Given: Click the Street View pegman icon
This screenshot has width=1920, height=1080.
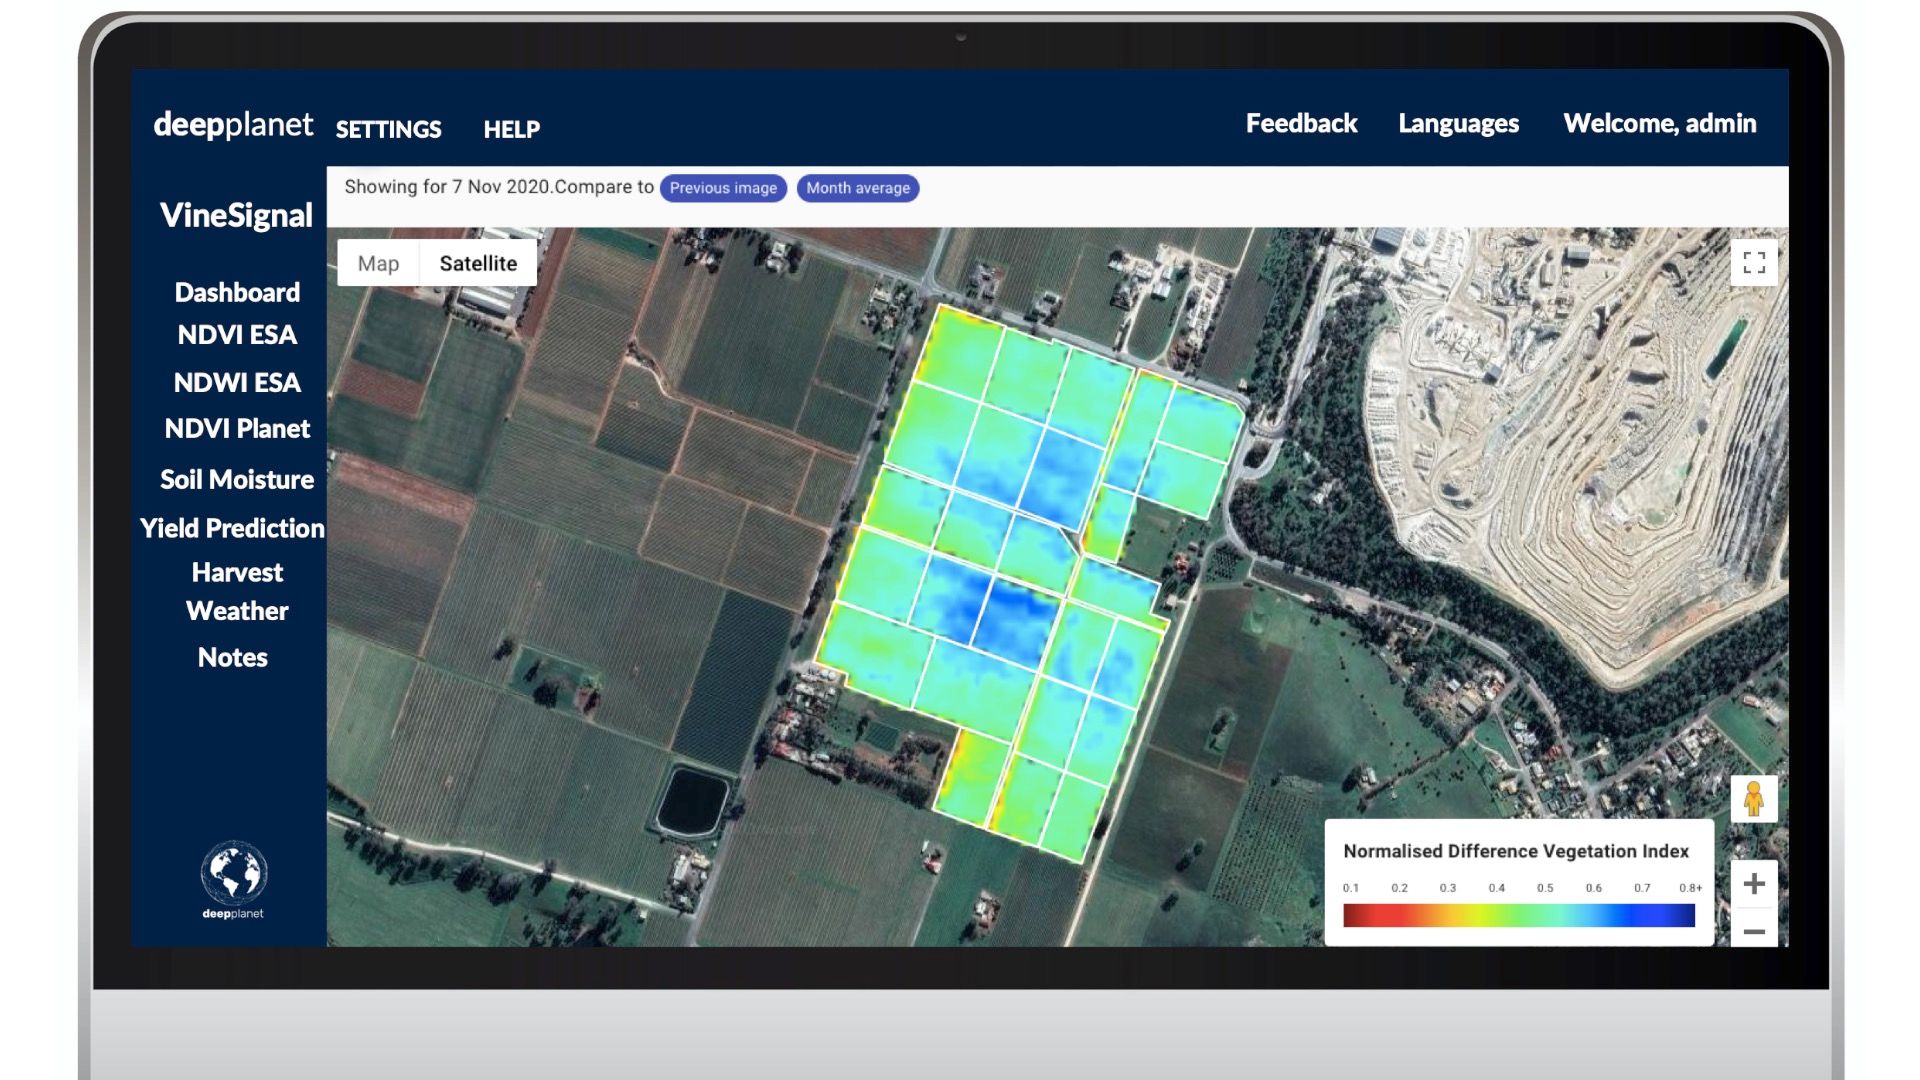Looking at the screenshot, I should tap(1753, 799).
